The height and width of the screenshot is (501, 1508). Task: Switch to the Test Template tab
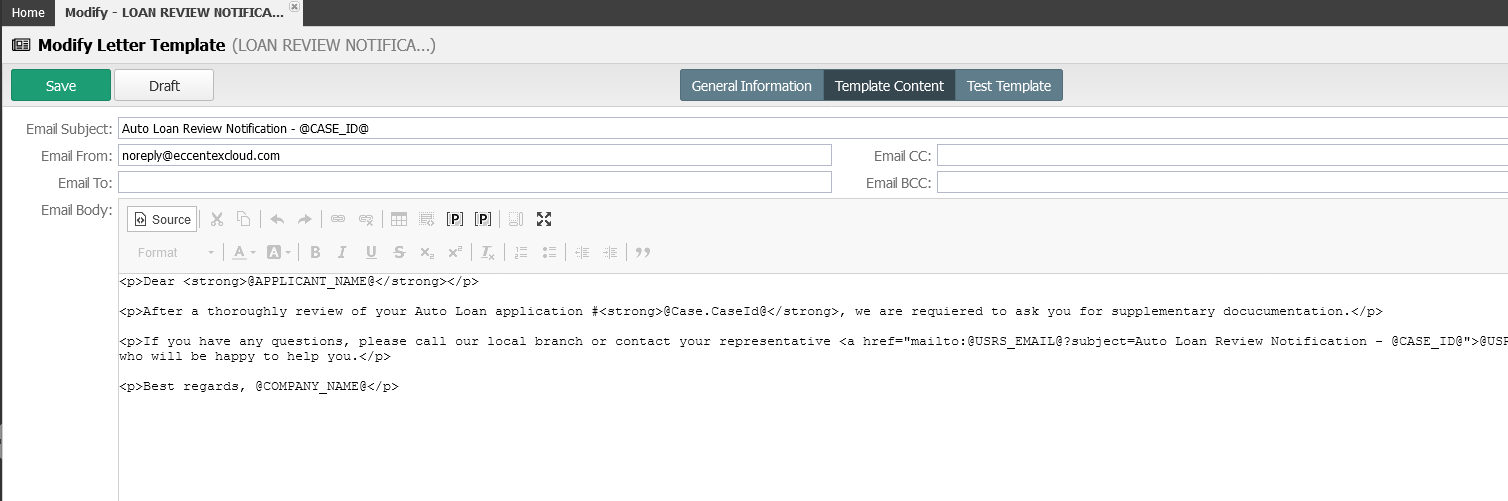point(1008,86)
